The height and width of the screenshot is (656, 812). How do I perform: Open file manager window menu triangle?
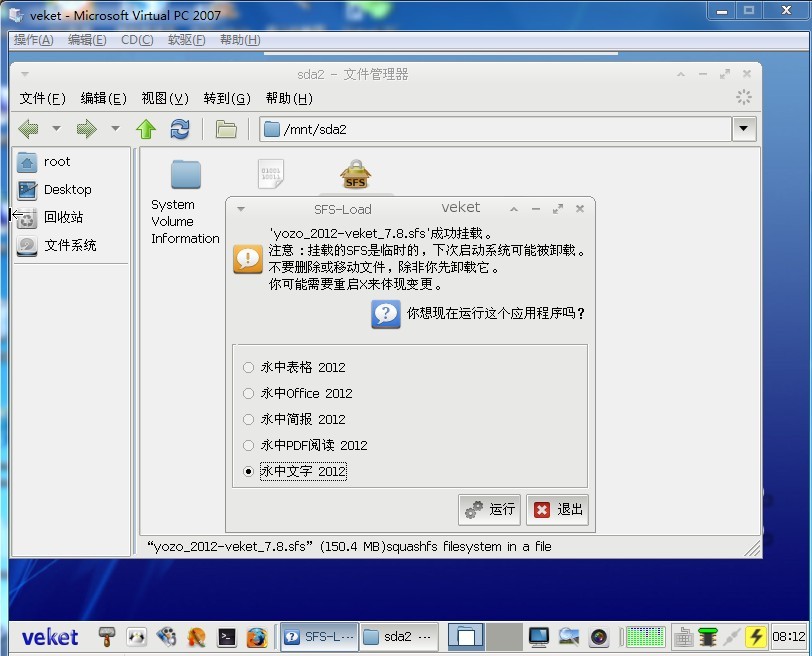coord(25,74)
